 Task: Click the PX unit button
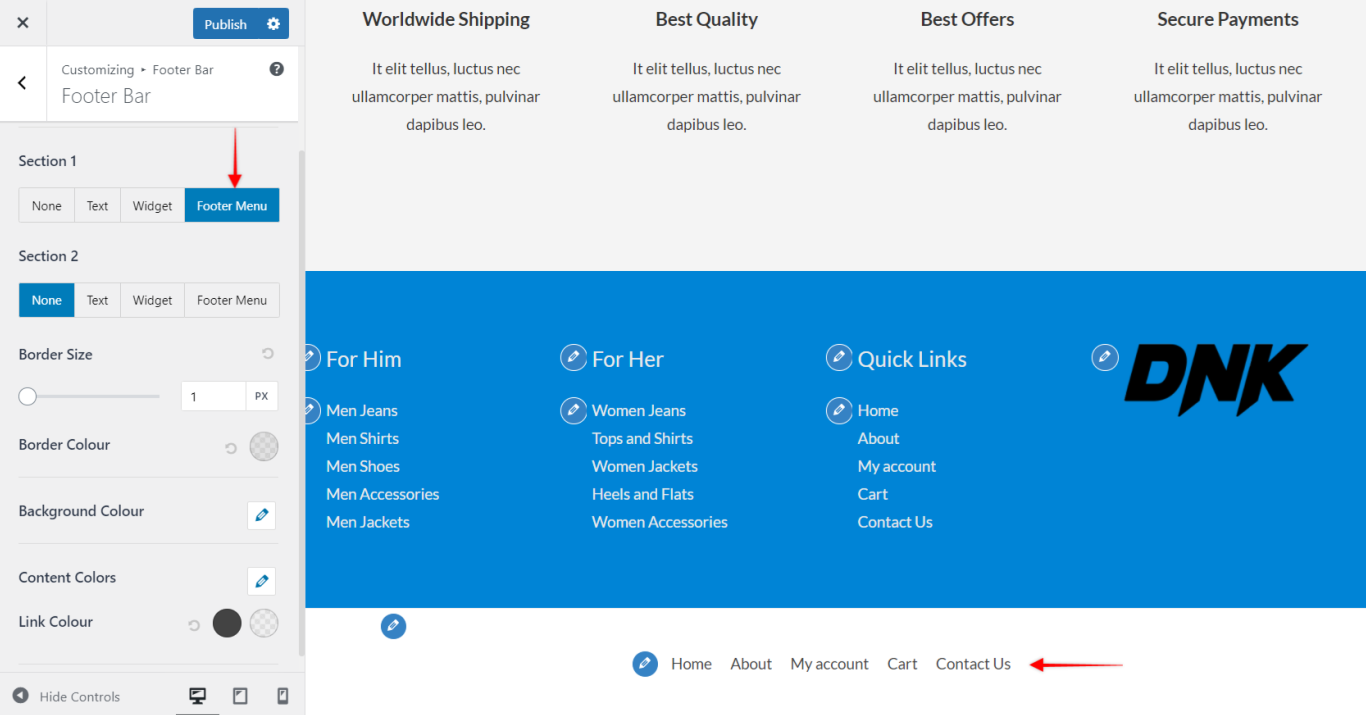point(261,396)
